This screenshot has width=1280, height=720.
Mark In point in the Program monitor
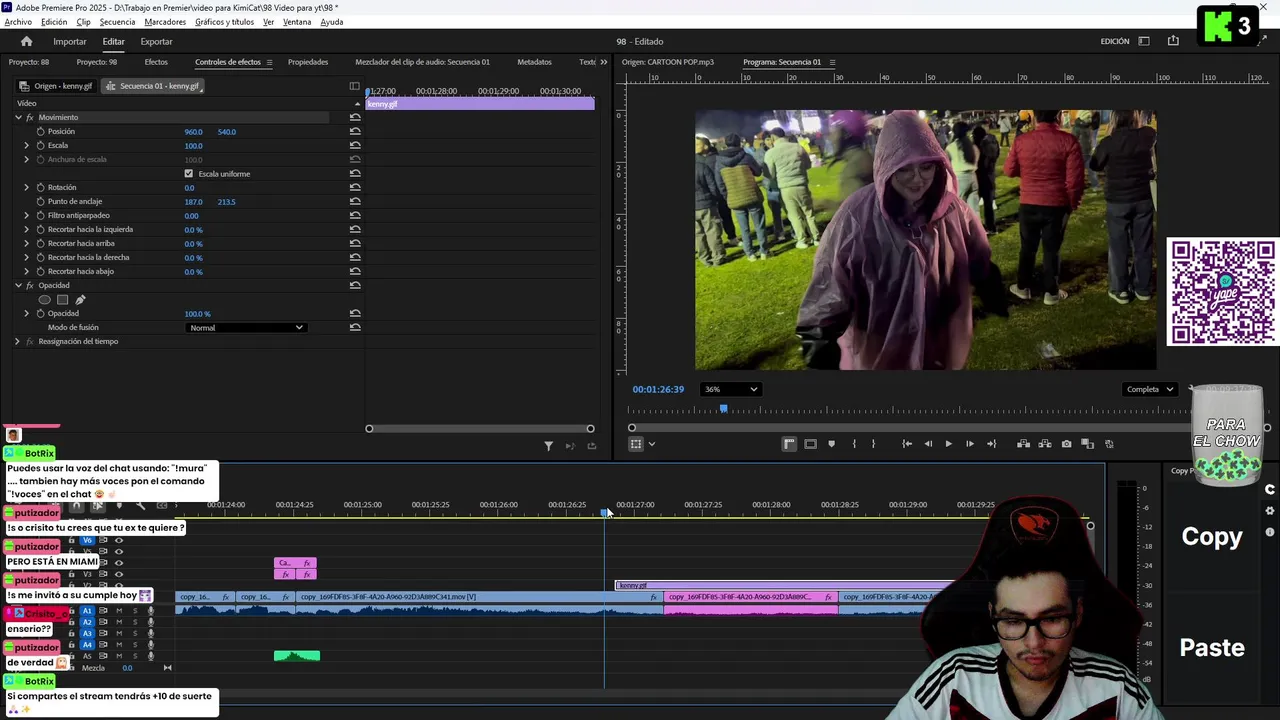point(854,444)
